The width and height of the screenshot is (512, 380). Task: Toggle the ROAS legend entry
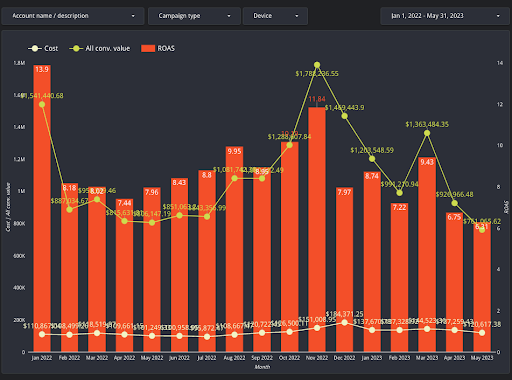158,48
